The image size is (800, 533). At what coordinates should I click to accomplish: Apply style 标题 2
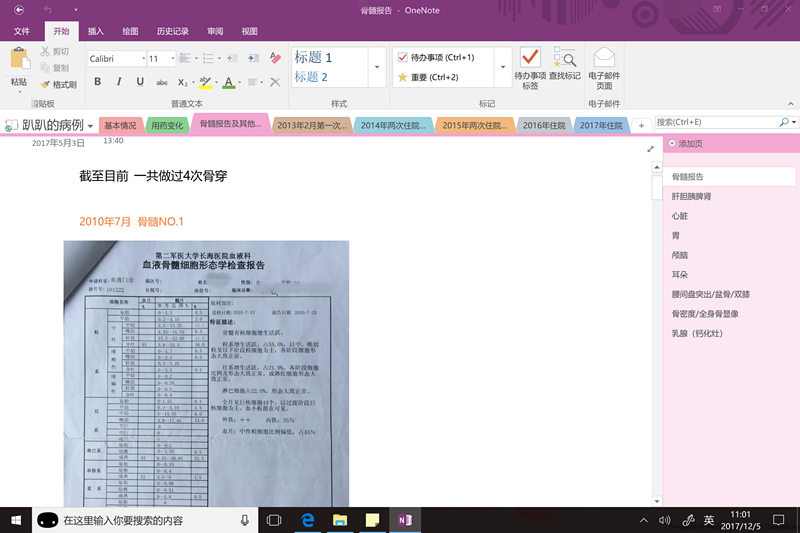point(311,77)
